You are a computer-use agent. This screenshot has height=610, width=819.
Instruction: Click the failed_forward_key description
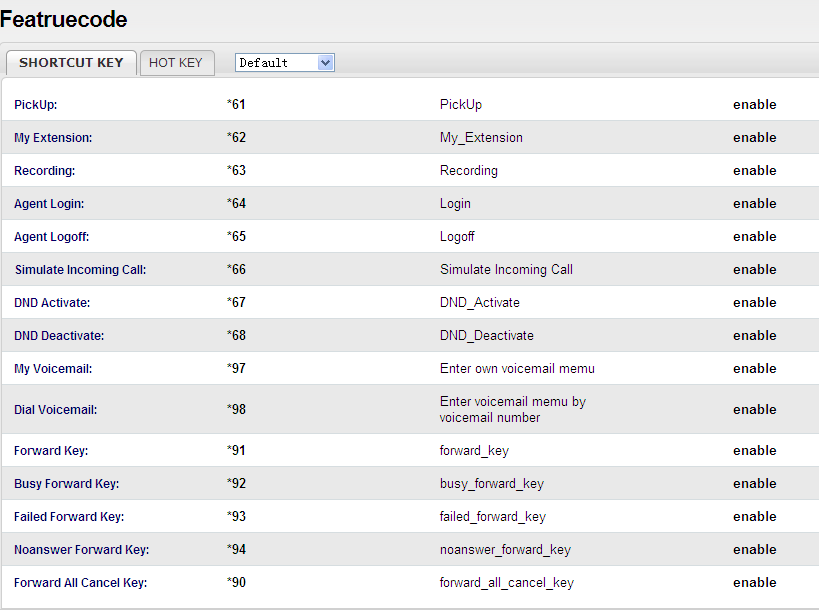pos(493,517)
